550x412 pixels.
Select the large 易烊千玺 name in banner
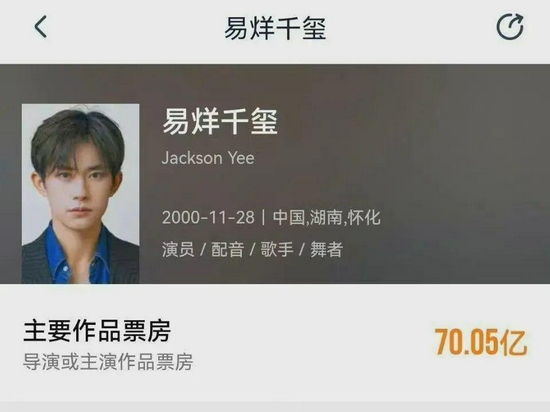(x=220, y=121)
